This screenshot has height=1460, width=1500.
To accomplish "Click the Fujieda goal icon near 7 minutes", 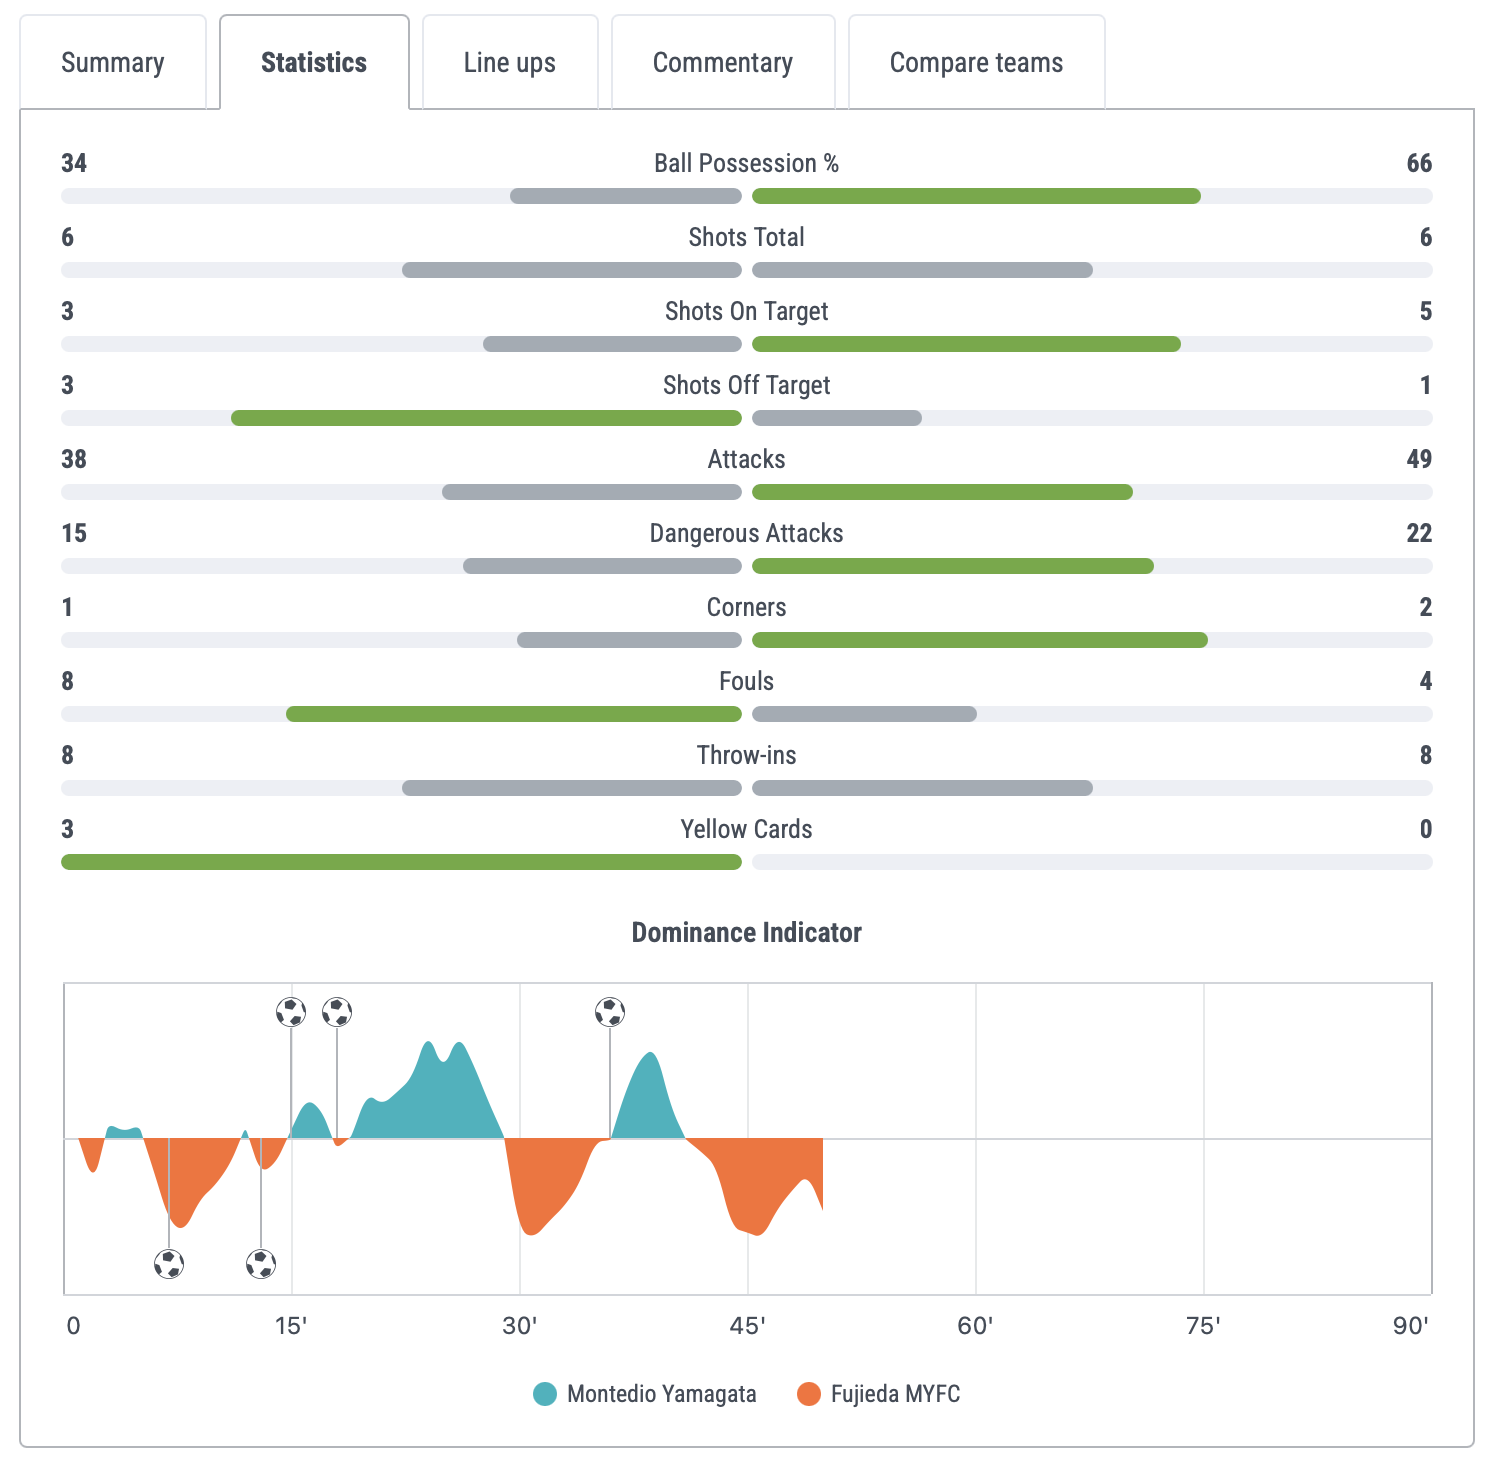I will (x=169, y=1264).
